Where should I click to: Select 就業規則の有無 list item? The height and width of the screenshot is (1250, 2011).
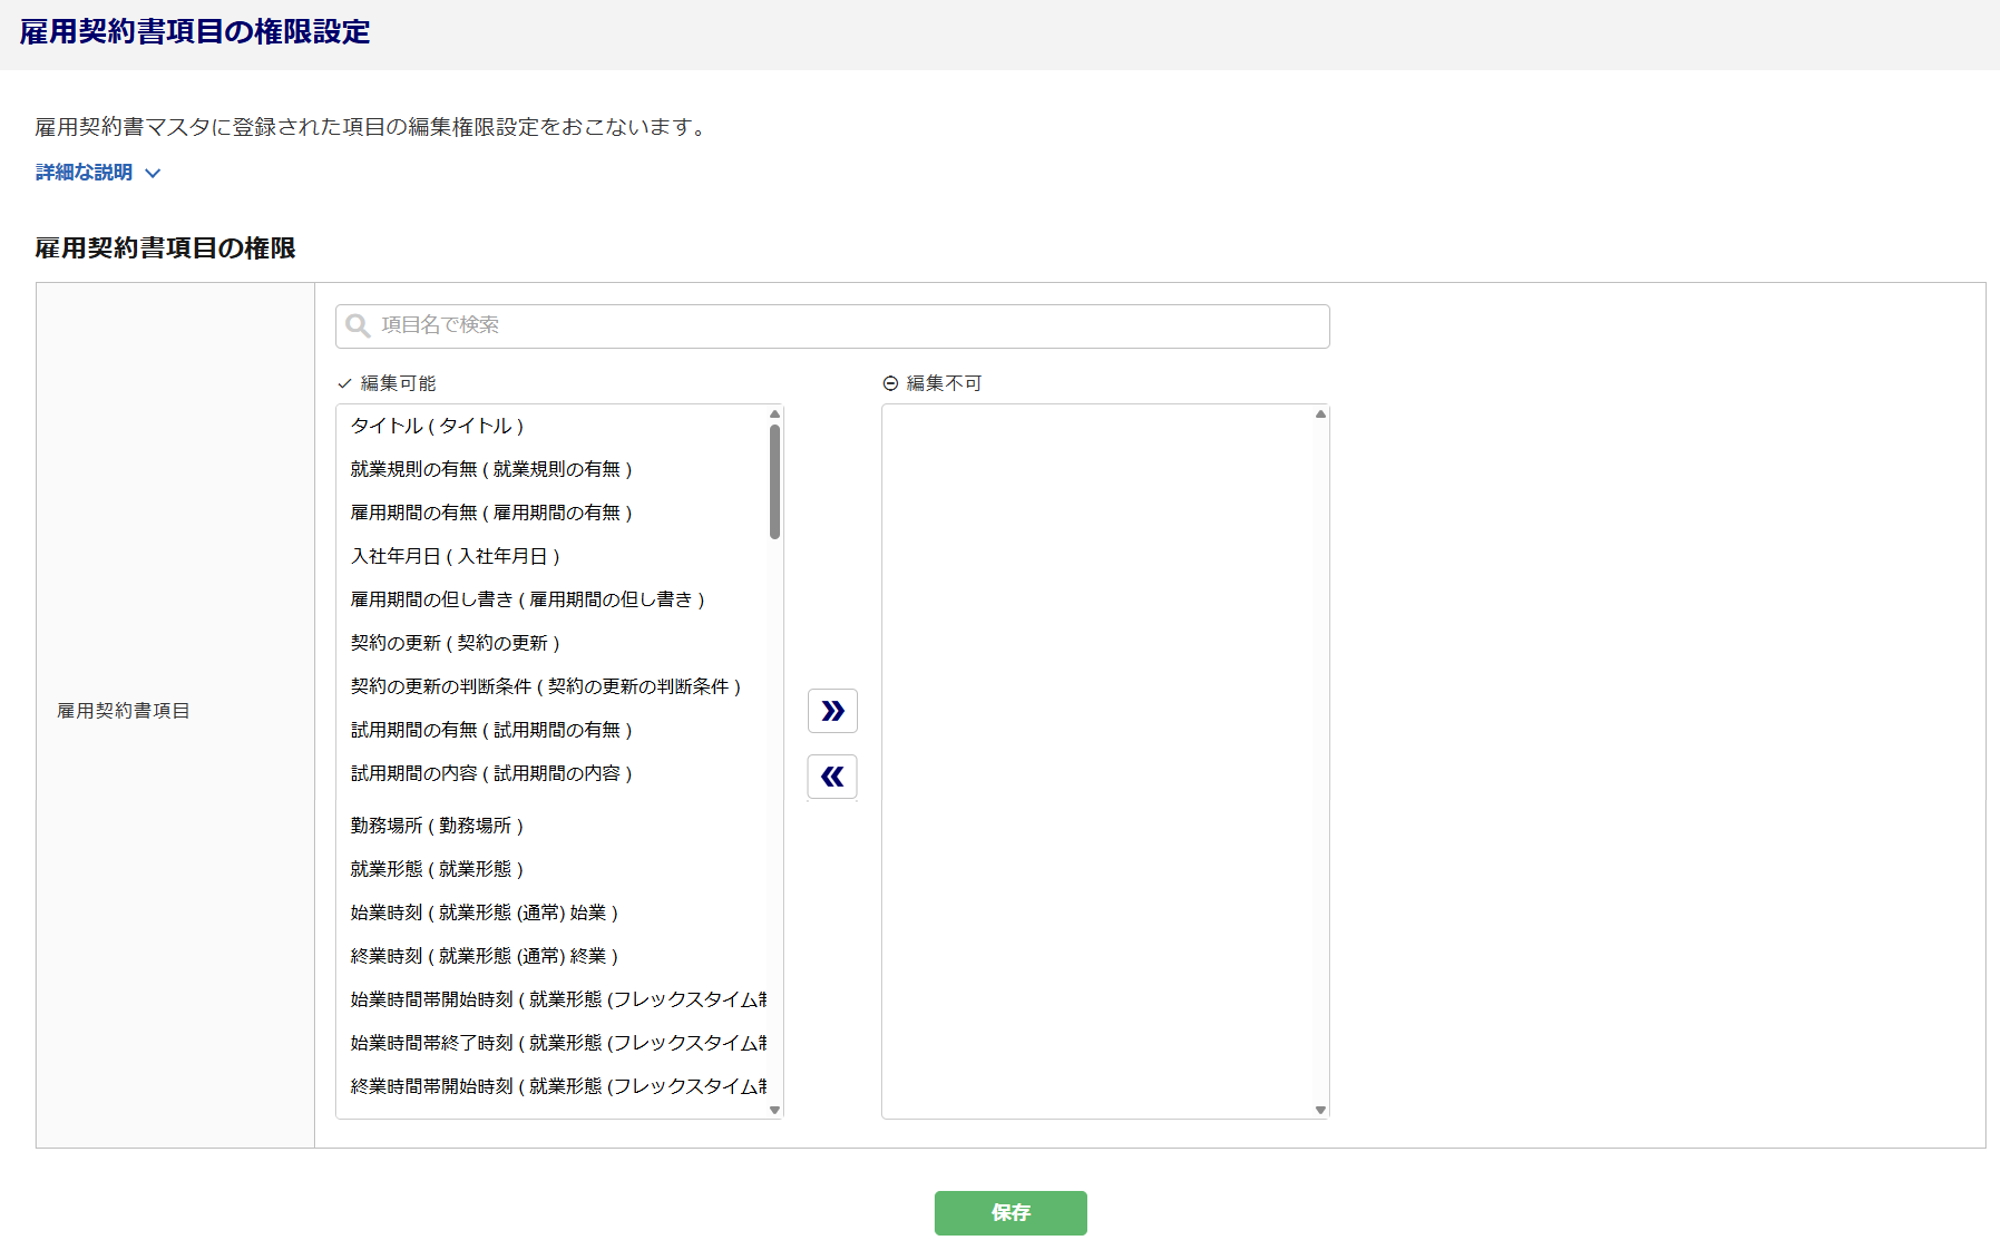pyautogui.click(x=491, y=469)
